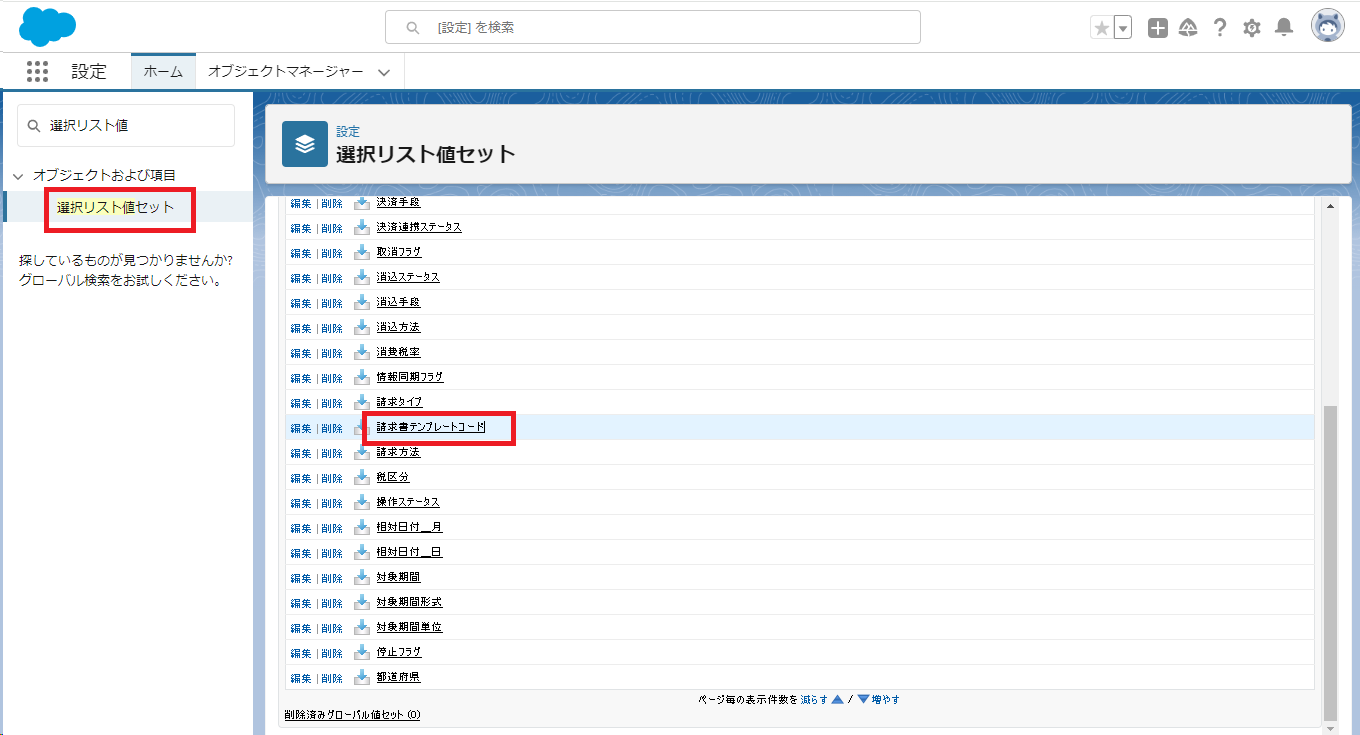Open the Trailhead guidance icon

(1188, 28)
